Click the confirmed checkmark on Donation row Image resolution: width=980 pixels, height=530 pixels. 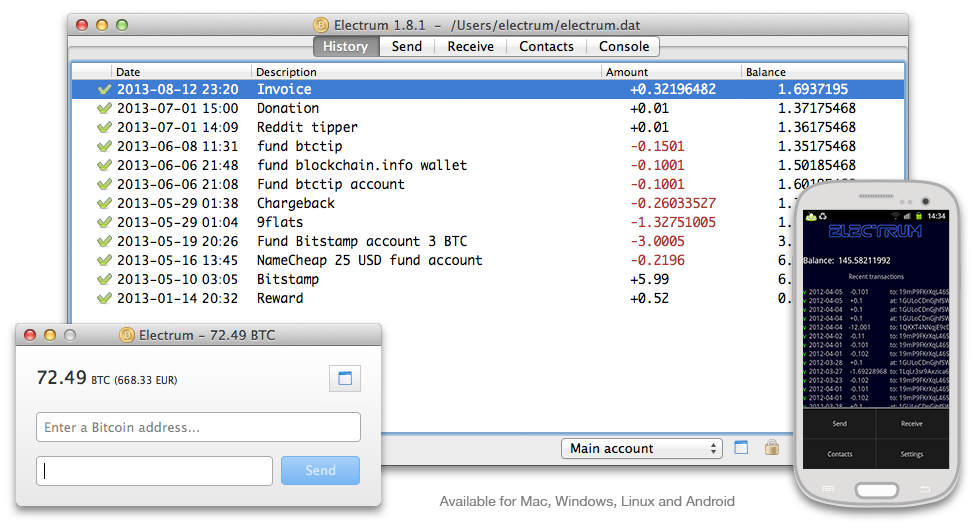pyautogui.click(x=104, y=108)
